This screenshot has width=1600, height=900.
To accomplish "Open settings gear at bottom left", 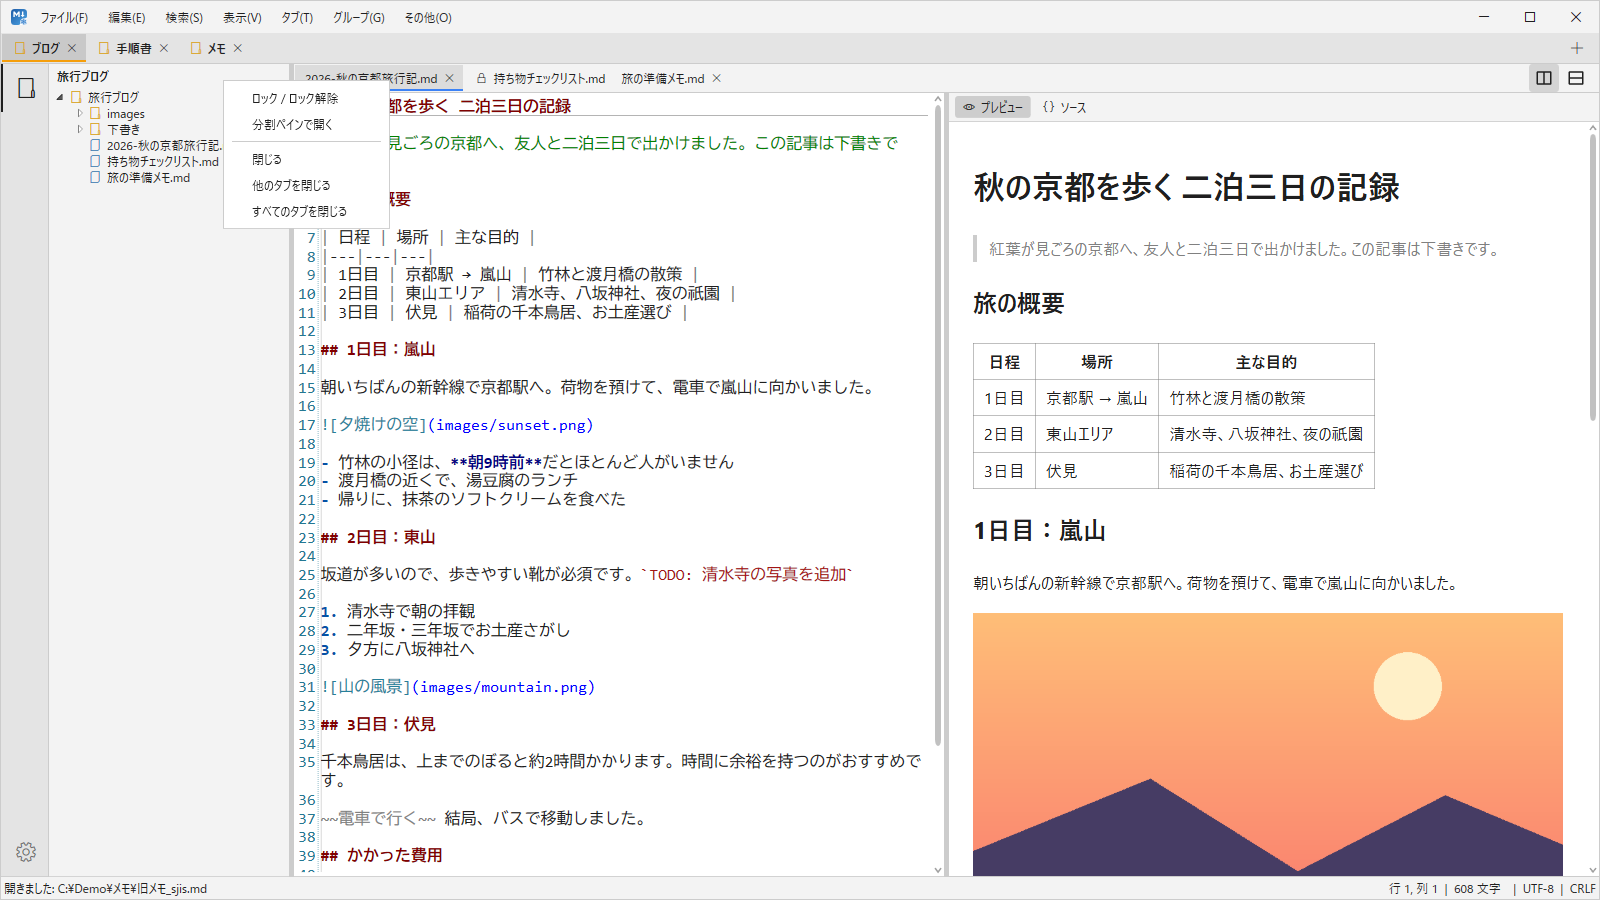I will [26, 852].
